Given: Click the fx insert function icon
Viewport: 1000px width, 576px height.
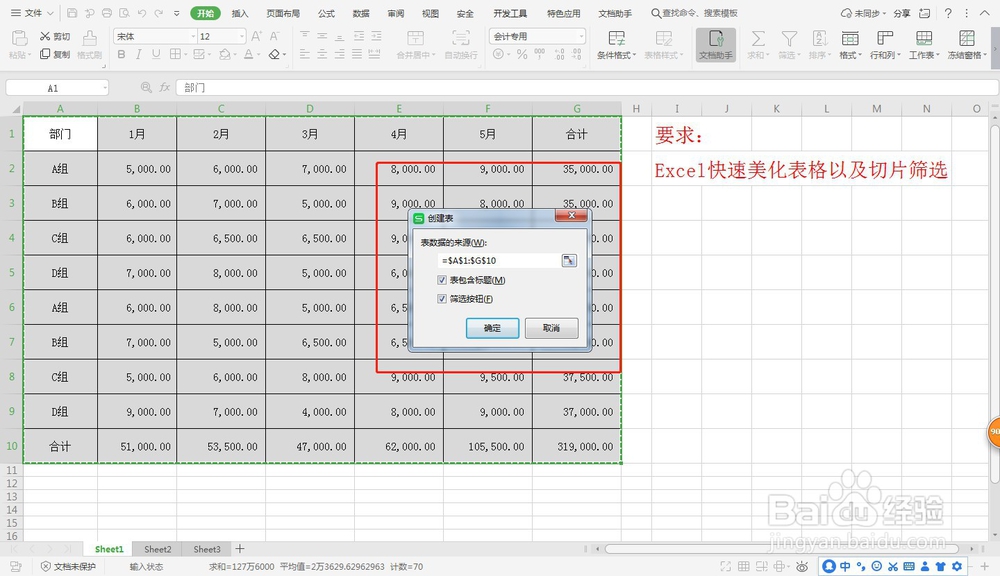Looking at the screenshot, I should pyautogui.click(x=165, y=87).
